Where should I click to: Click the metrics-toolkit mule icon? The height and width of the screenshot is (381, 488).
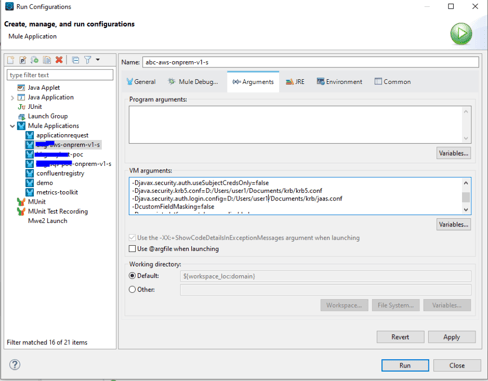30,192
